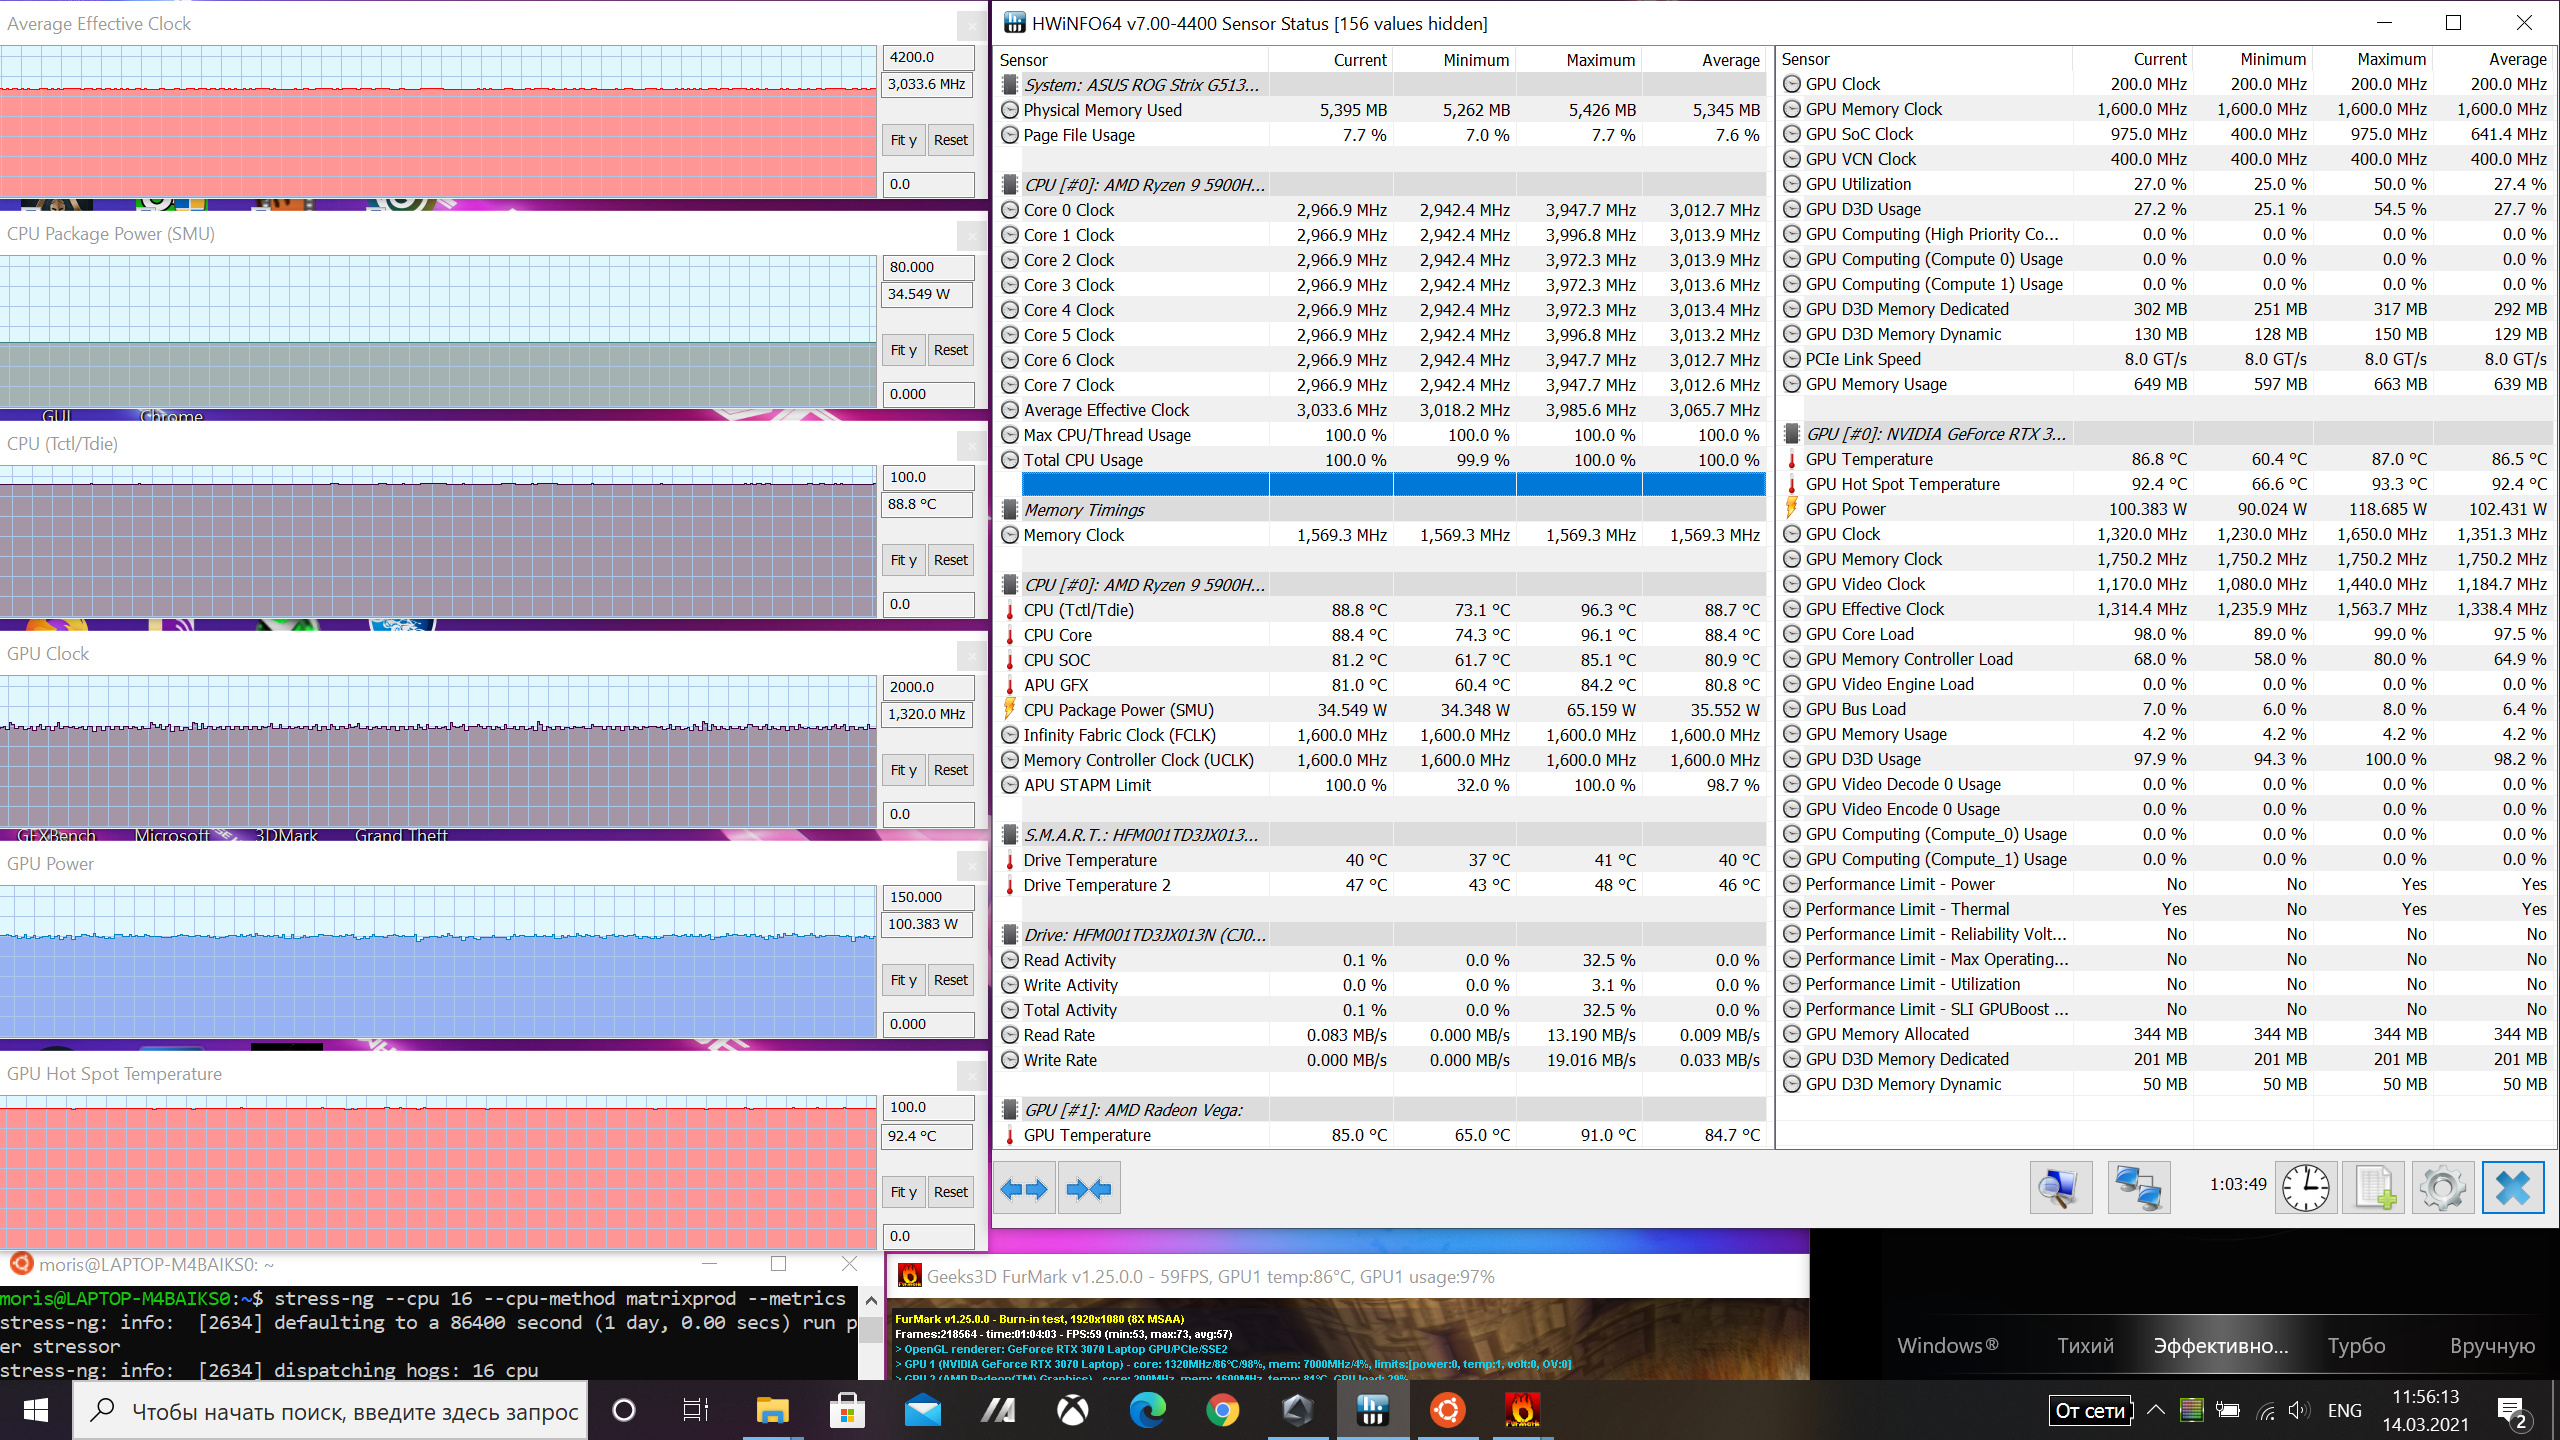This screenshot has width=2560, height=1440.
Task: Click Reset in CPU (Tctl/Tdie) graph
Action: click(x=950, y=560)
